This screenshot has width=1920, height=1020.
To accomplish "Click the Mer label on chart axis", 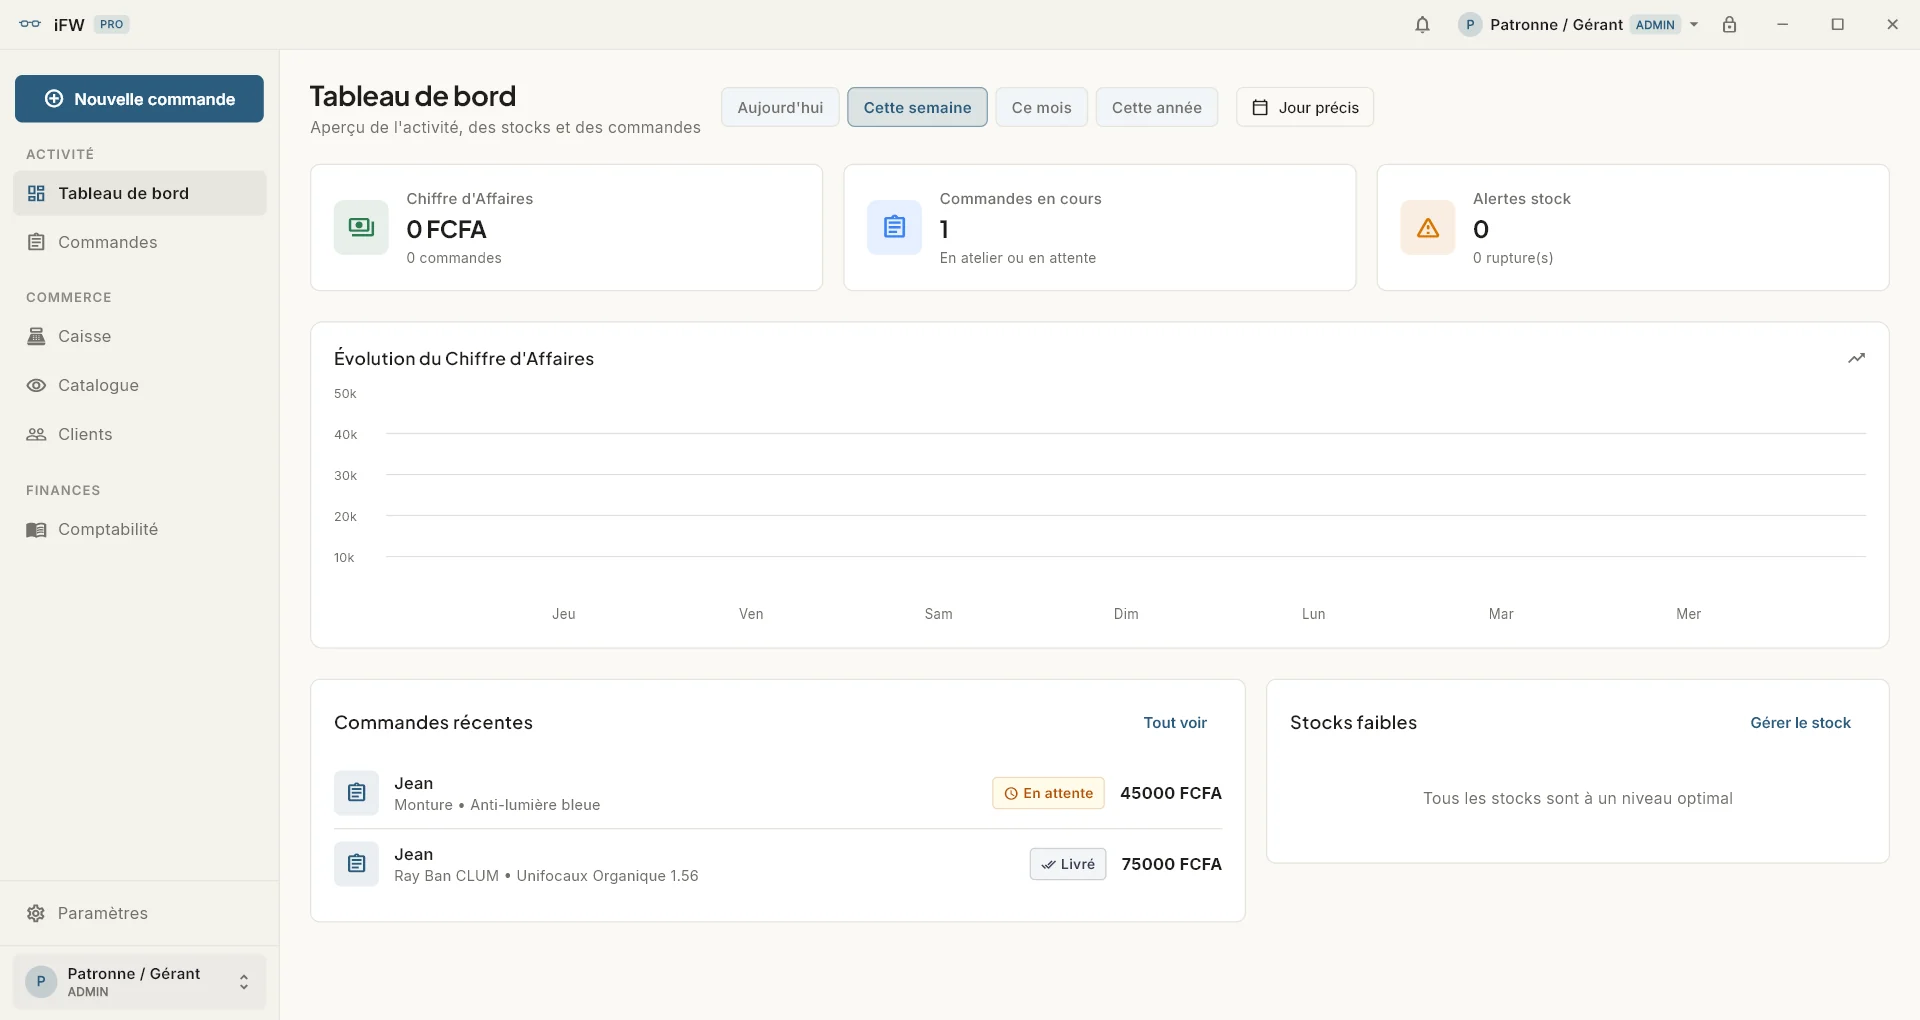I will [x=1688, y=614].
